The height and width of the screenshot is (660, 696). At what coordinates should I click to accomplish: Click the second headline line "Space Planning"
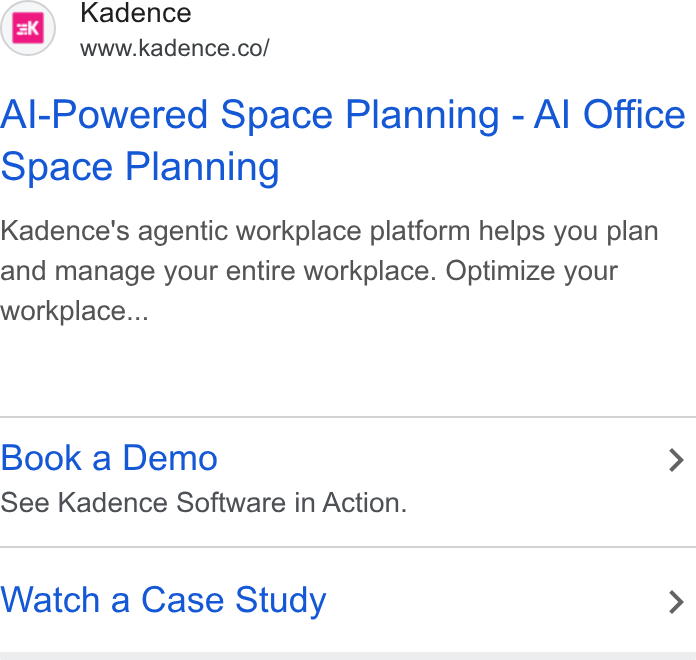140,167
